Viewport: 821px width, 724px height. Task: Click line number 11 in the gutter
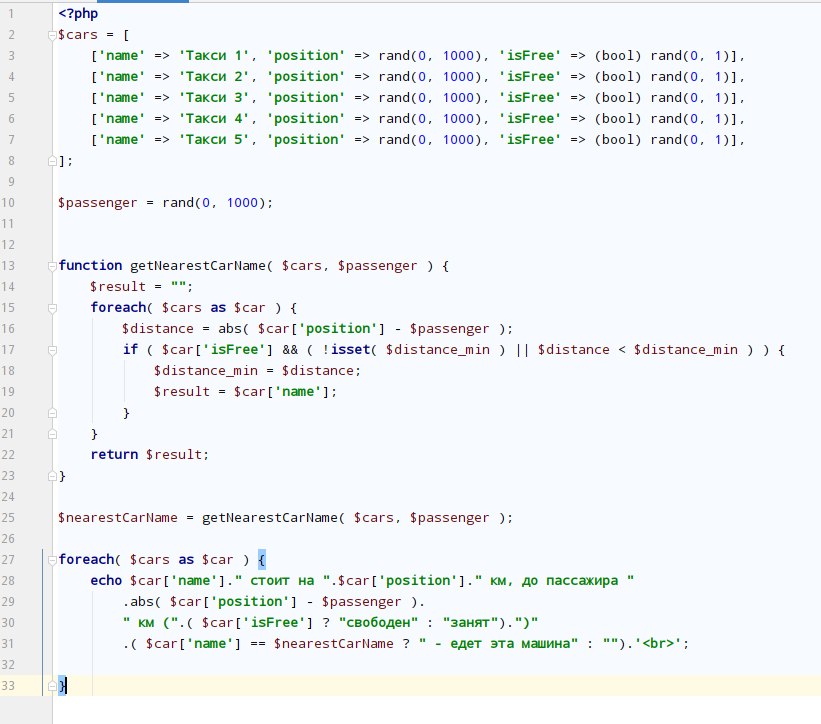point(8,224)
